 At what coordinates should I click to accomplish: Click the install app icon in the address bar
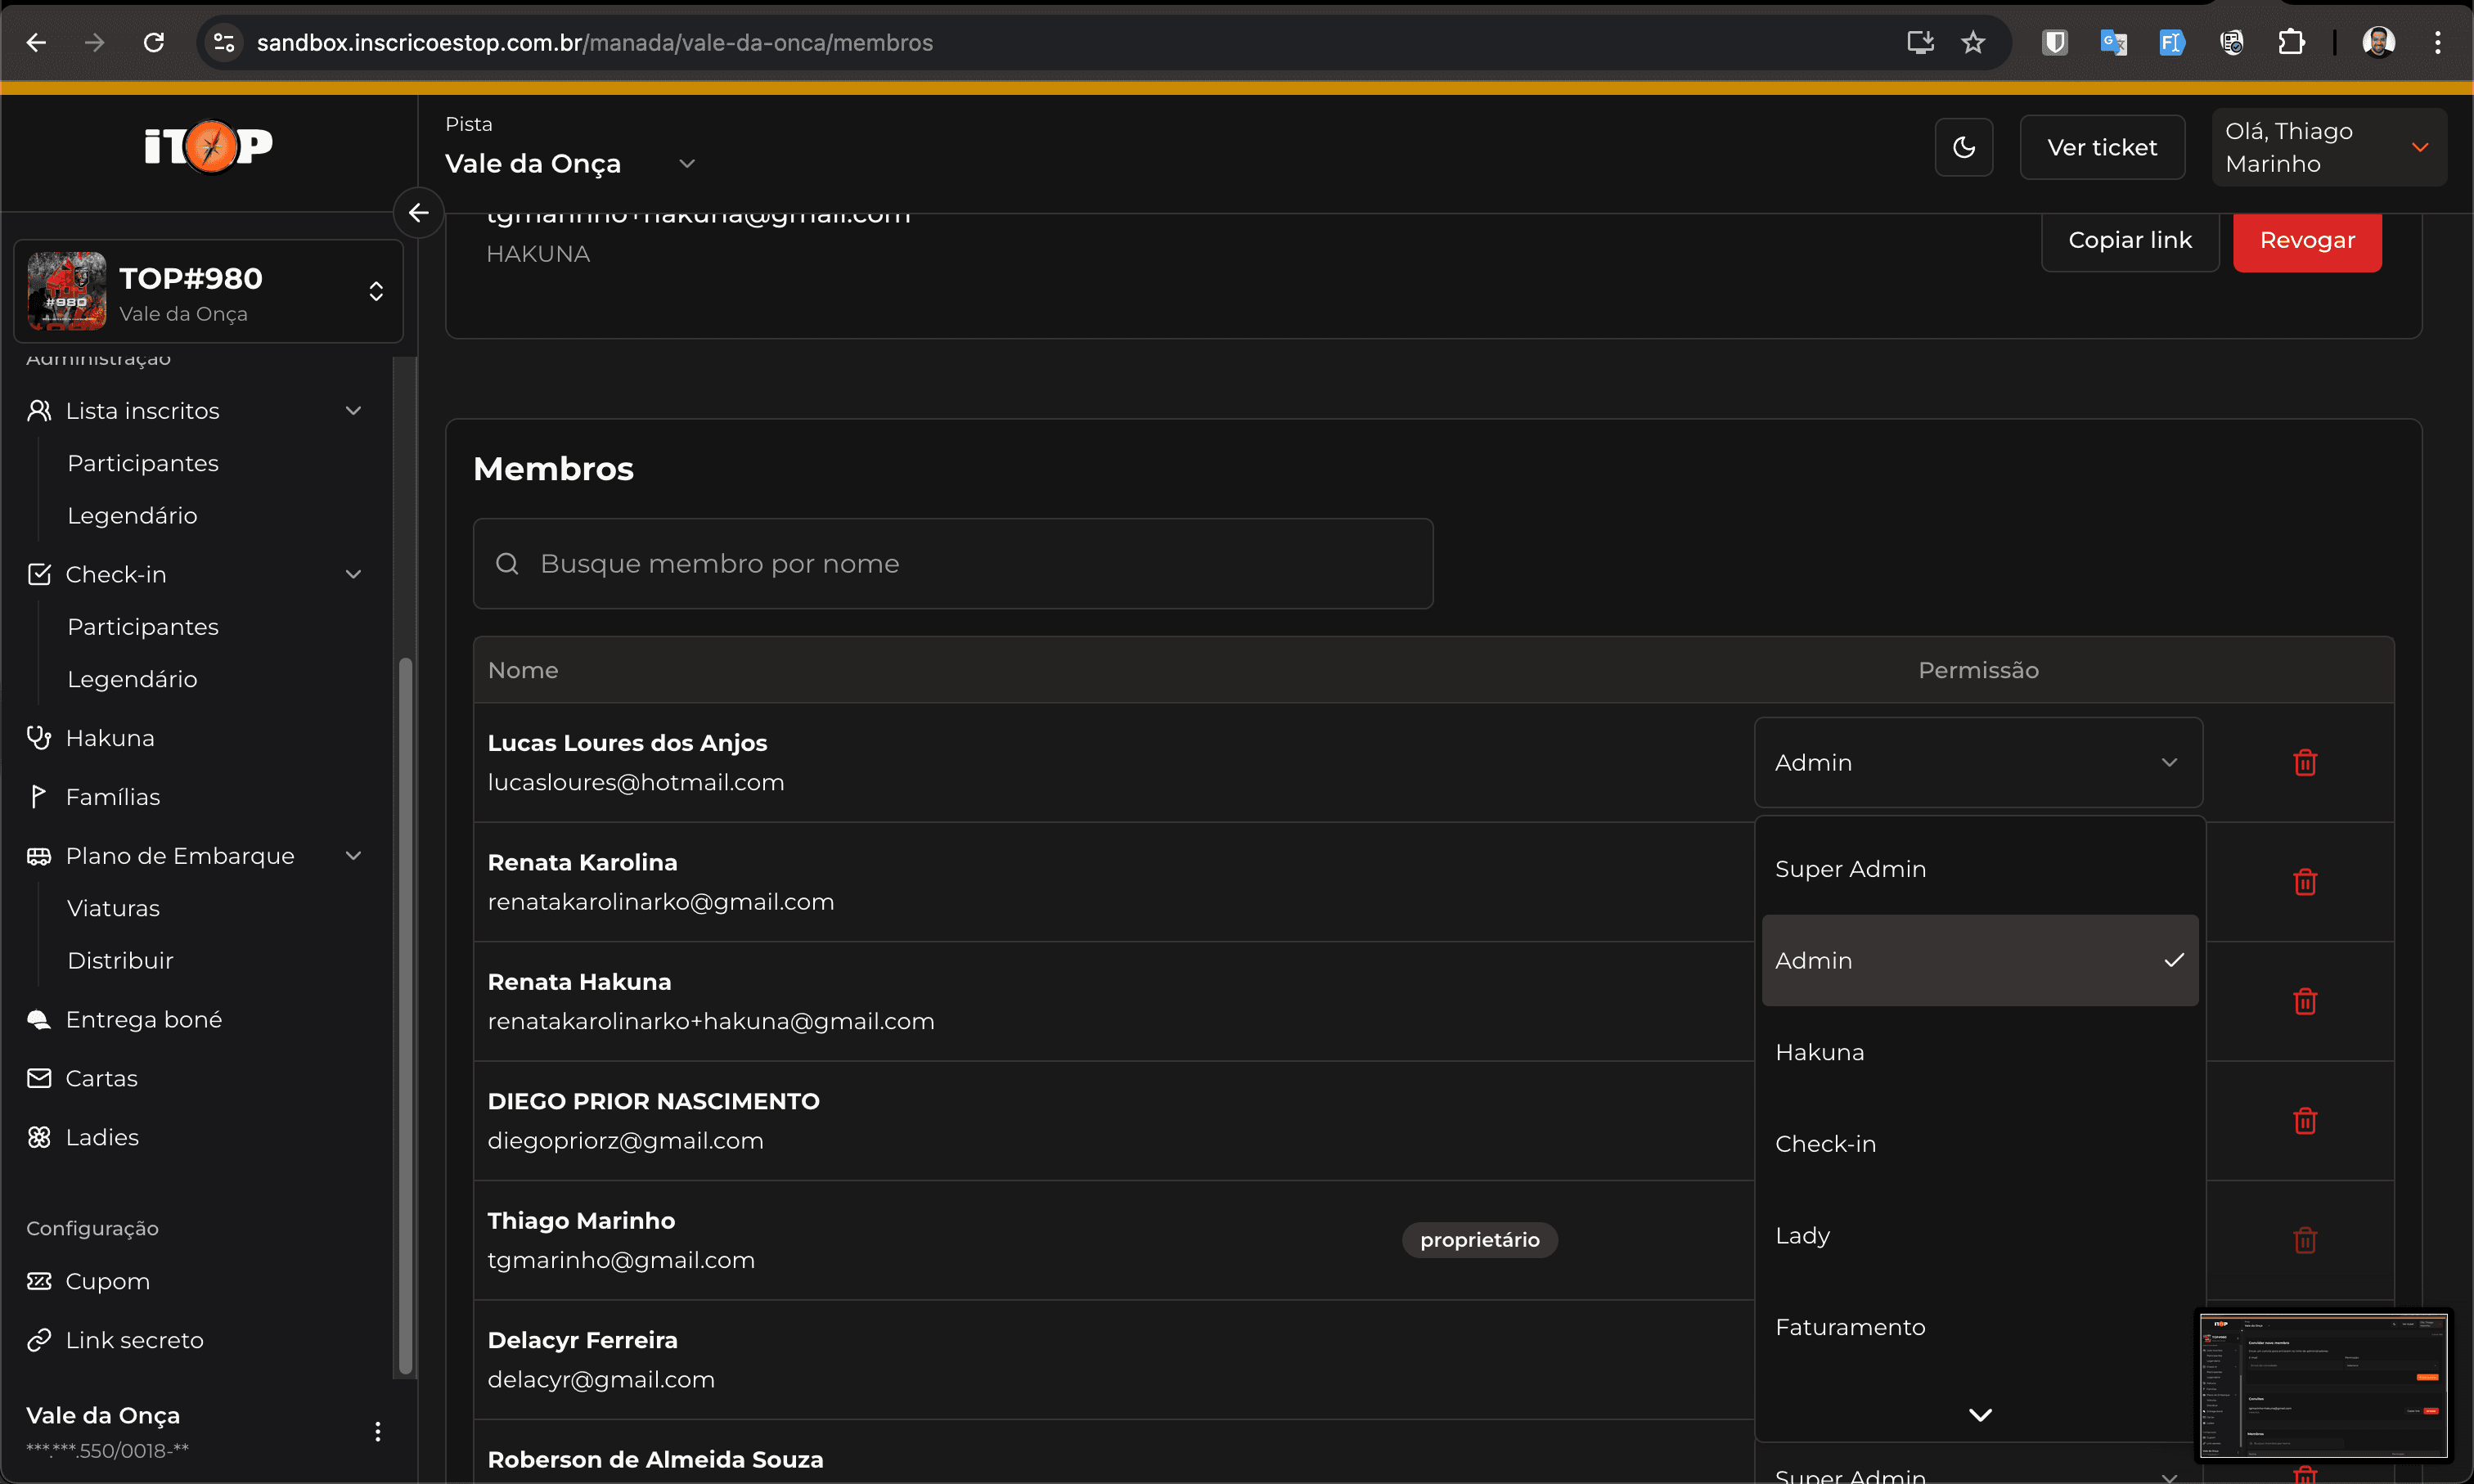coord(1919,42)
